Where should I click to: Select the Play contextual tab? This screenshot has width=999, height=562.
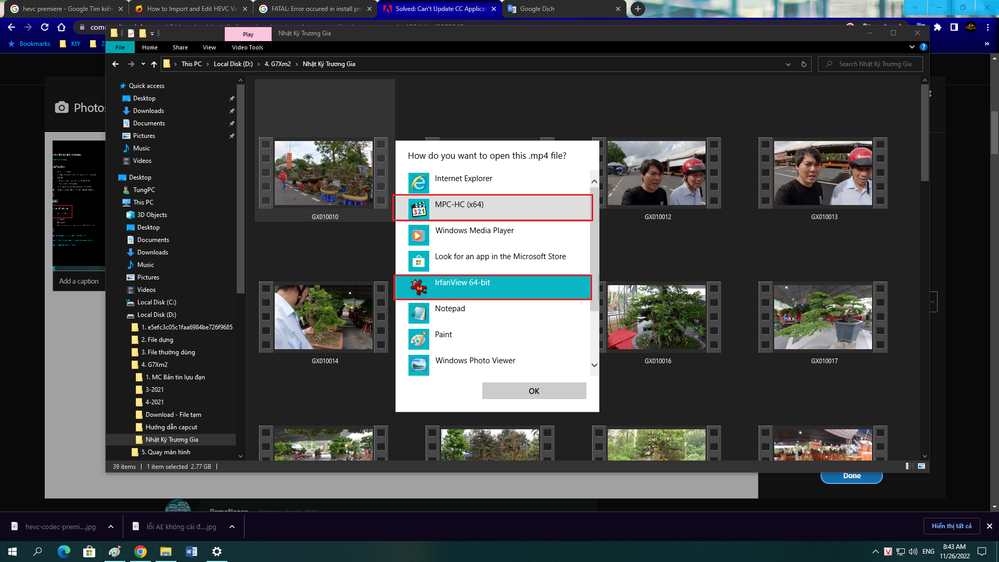click(248, 34)
